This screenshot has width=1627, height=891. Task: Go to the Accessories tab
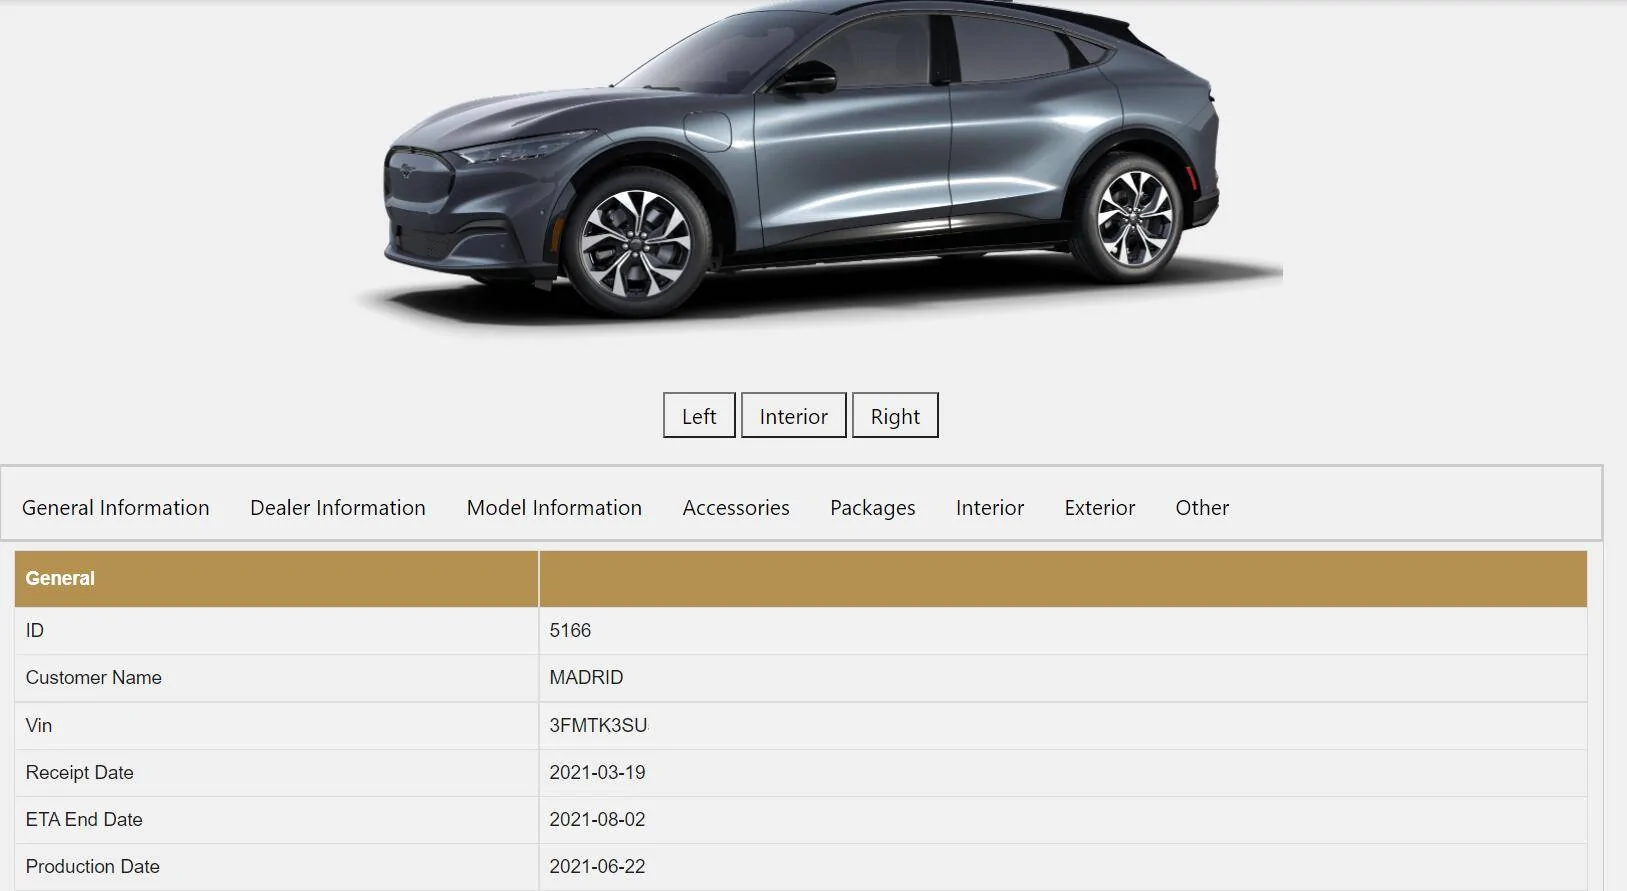tap(736, 507)
